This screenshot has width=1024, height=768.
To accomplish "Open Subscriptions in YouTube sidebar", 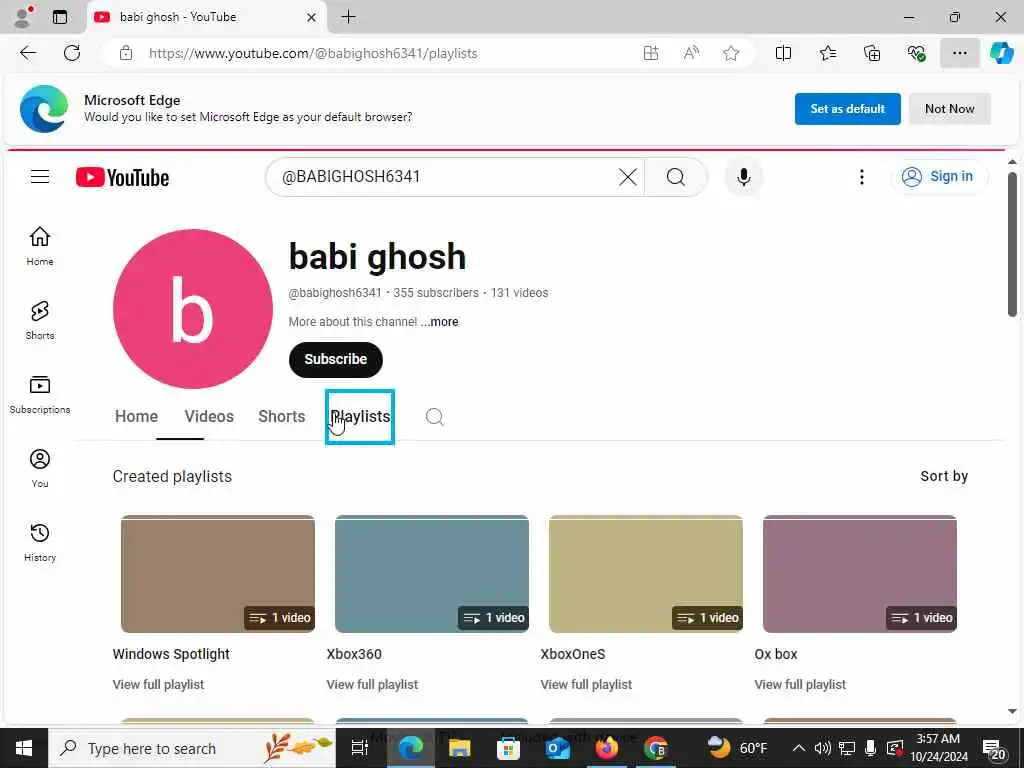I will [x=40, y=394].
